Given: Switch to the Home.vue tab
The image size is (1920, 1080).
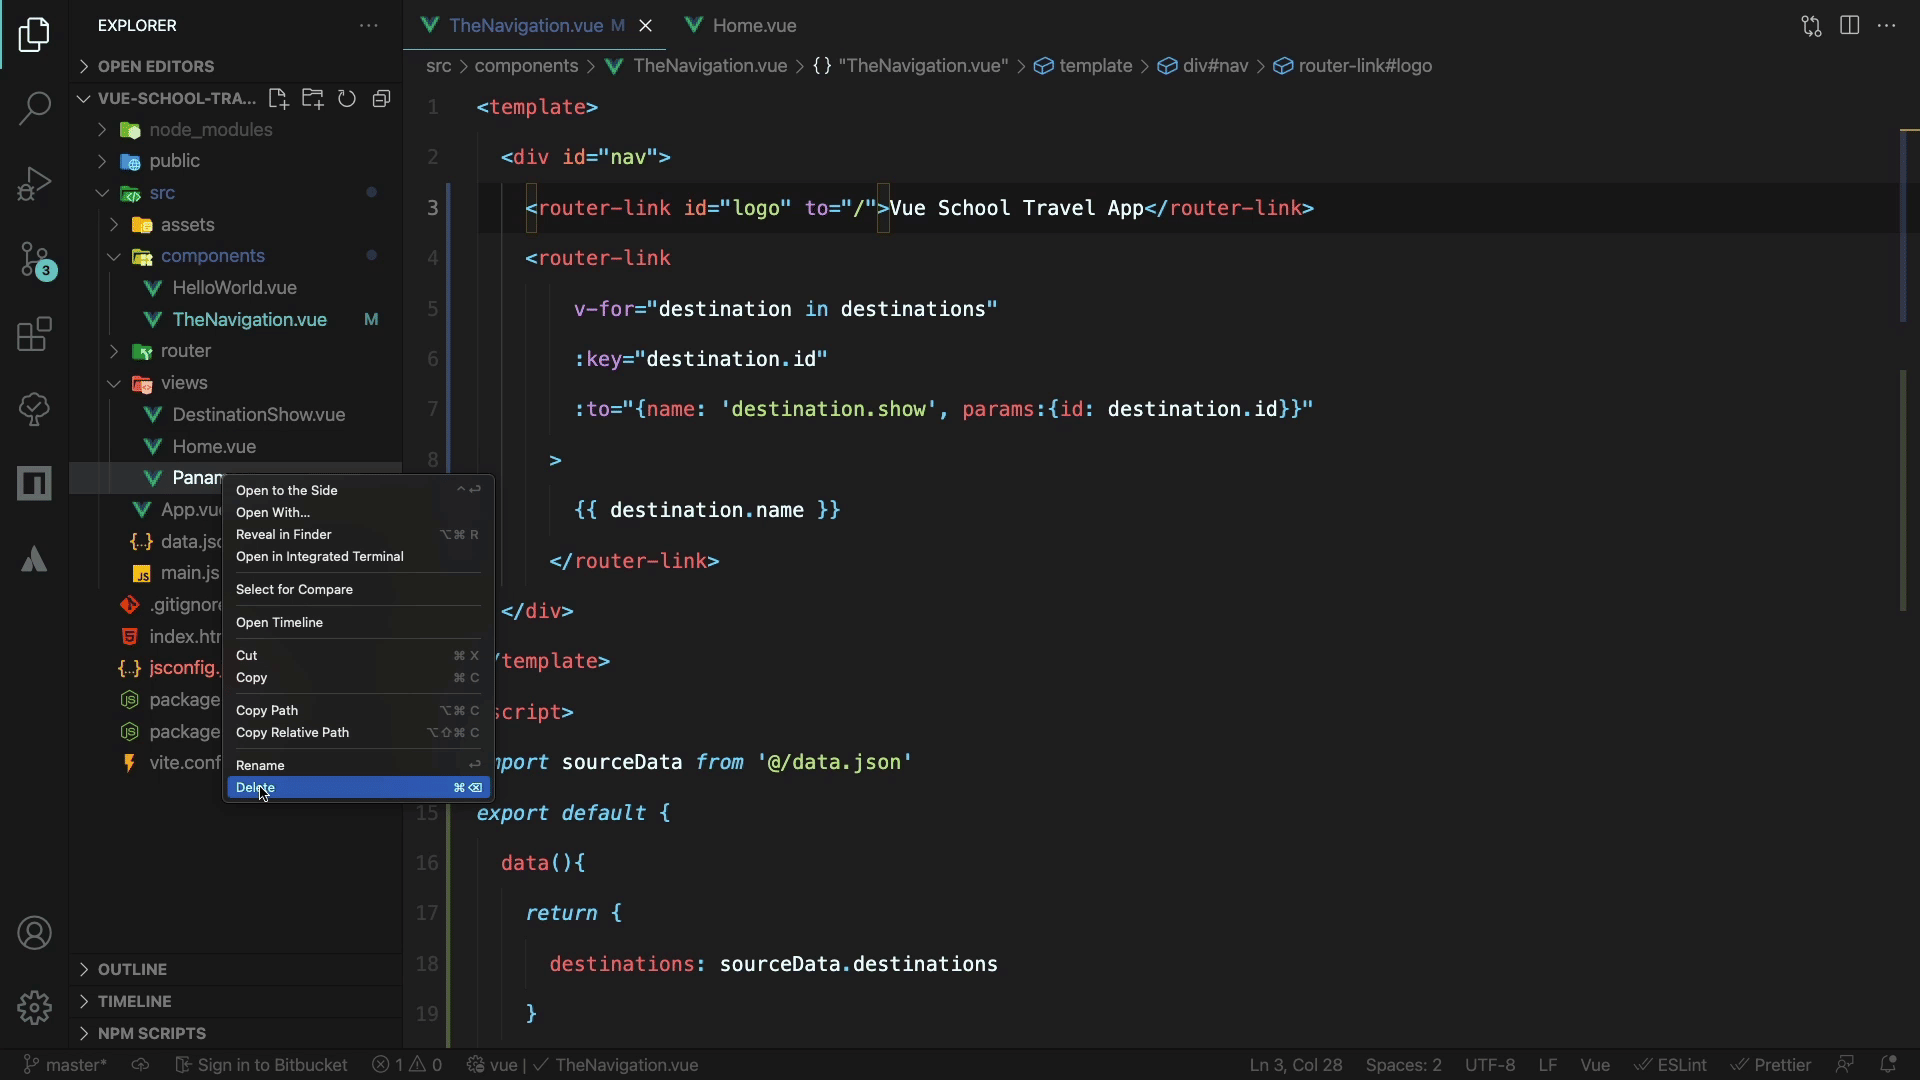Looking at the screenshot, I should [x=754, y=26].
